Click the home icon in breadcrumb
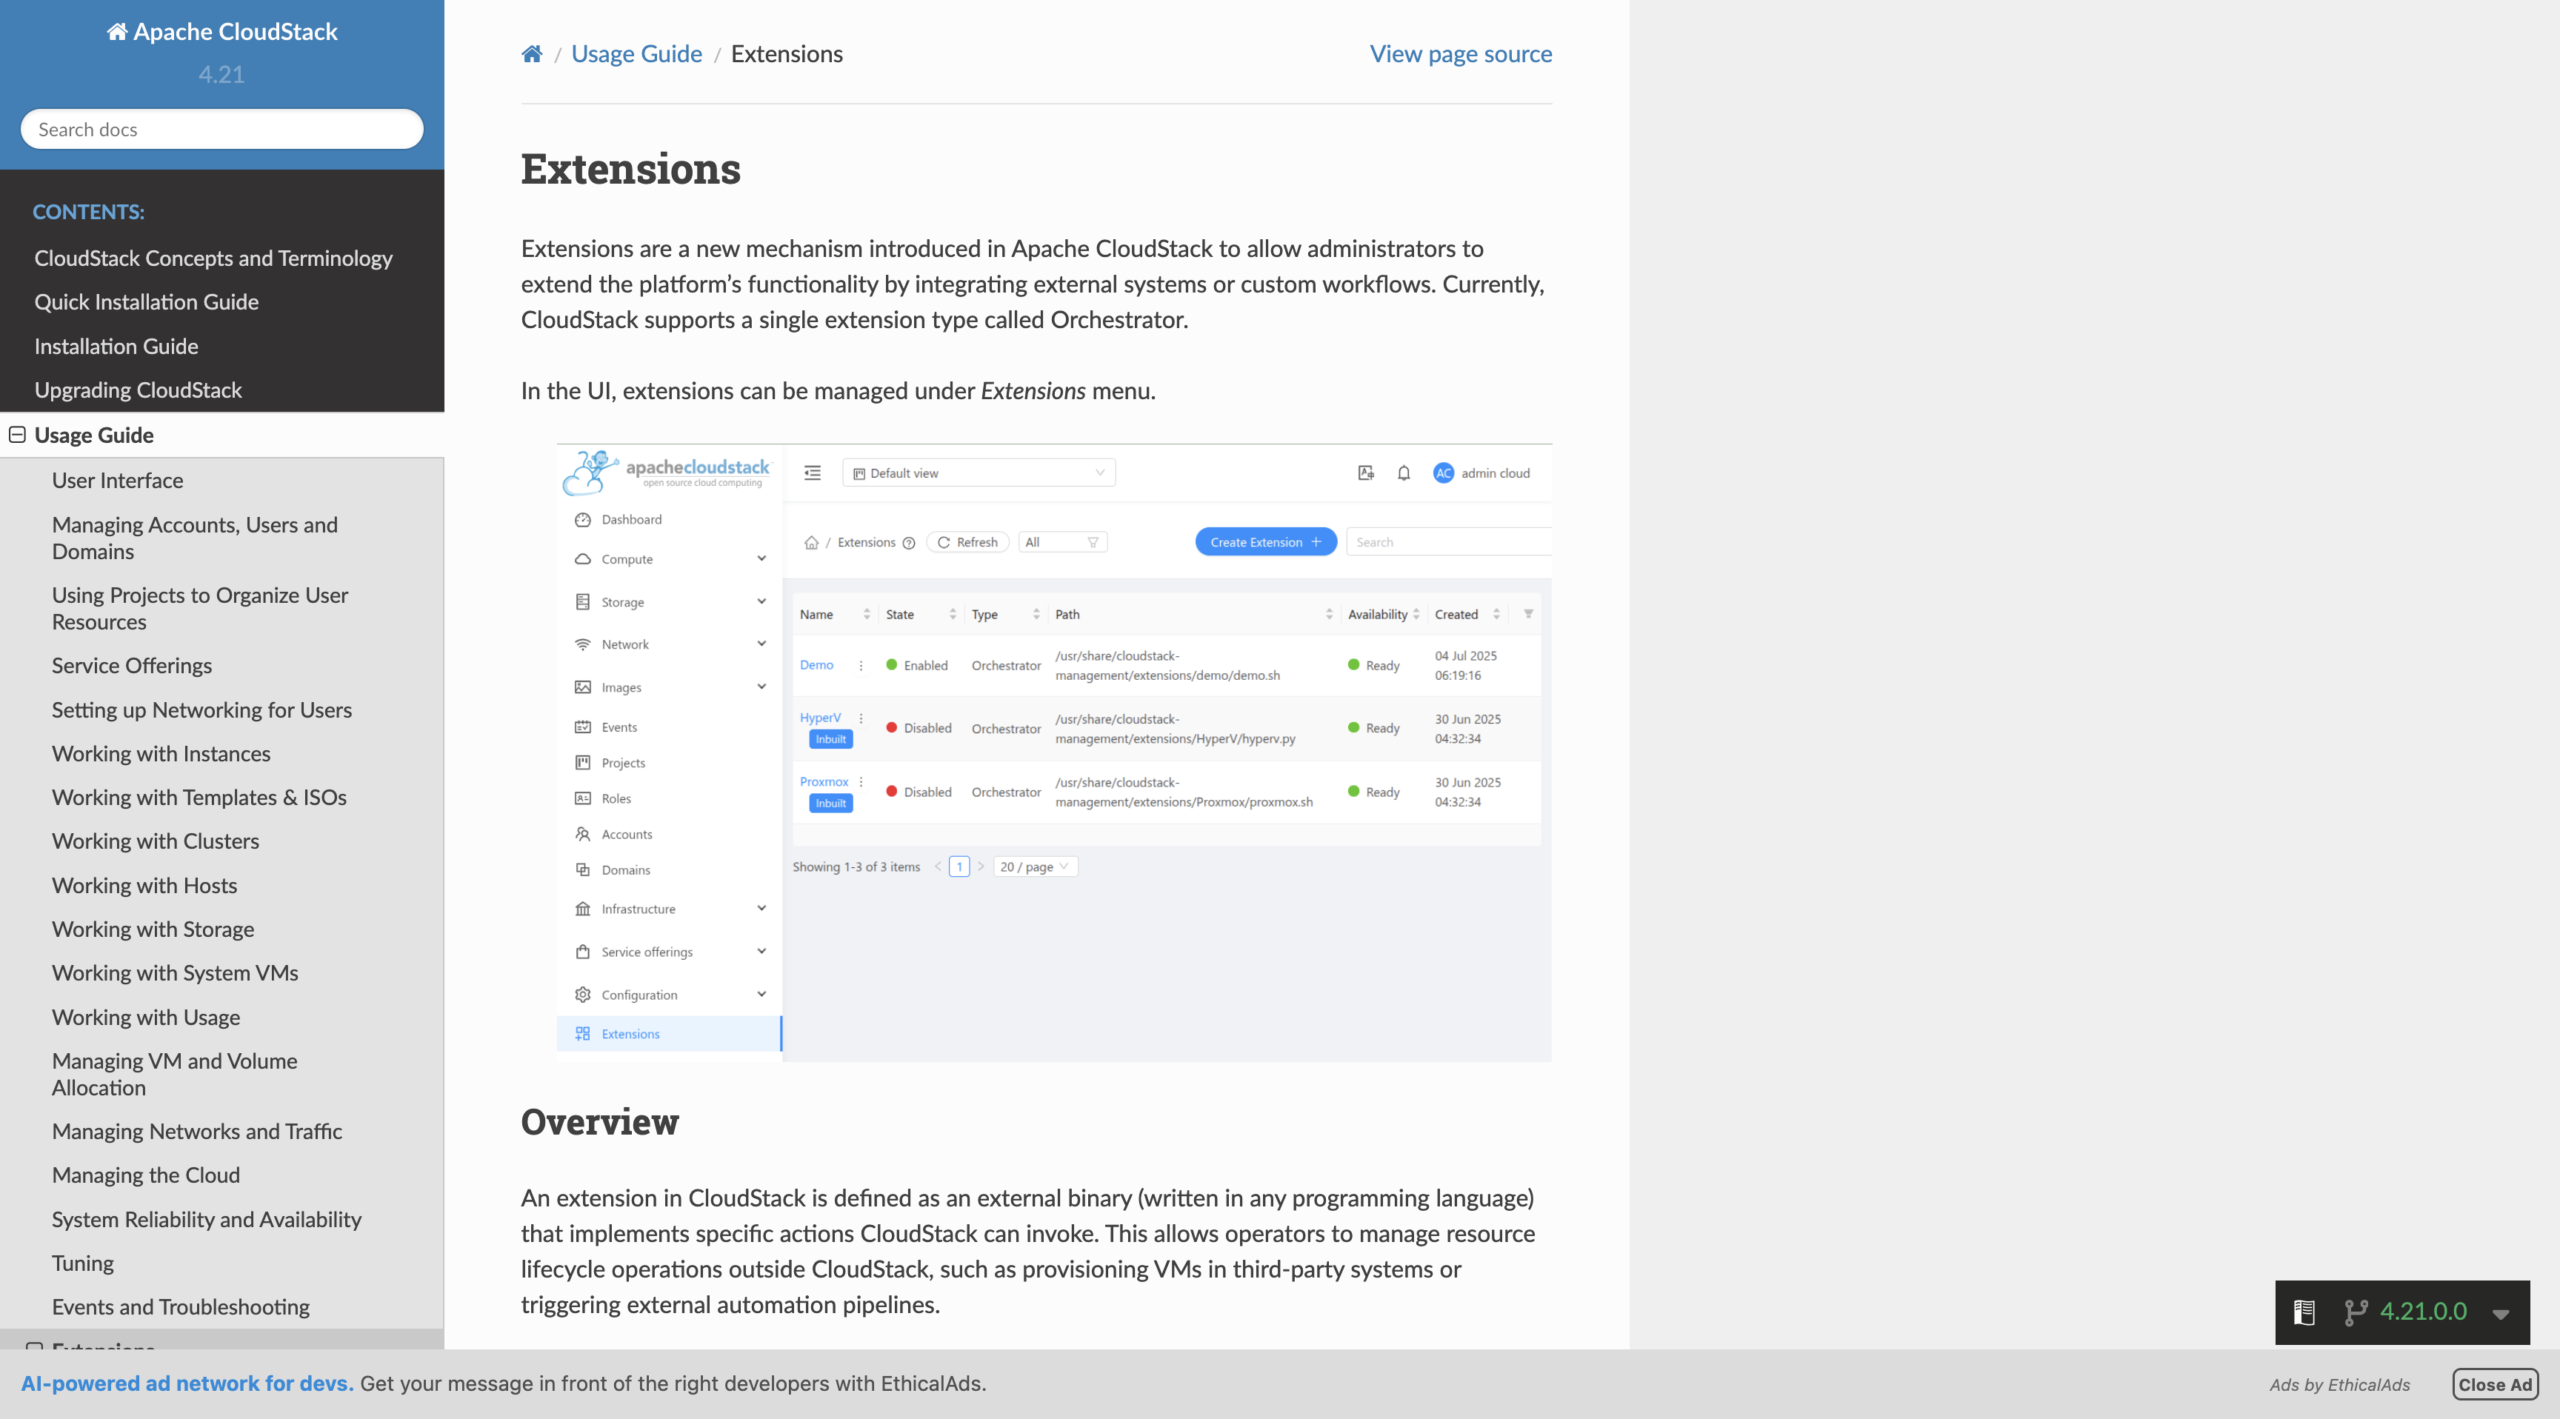 (x=531, y=54)
